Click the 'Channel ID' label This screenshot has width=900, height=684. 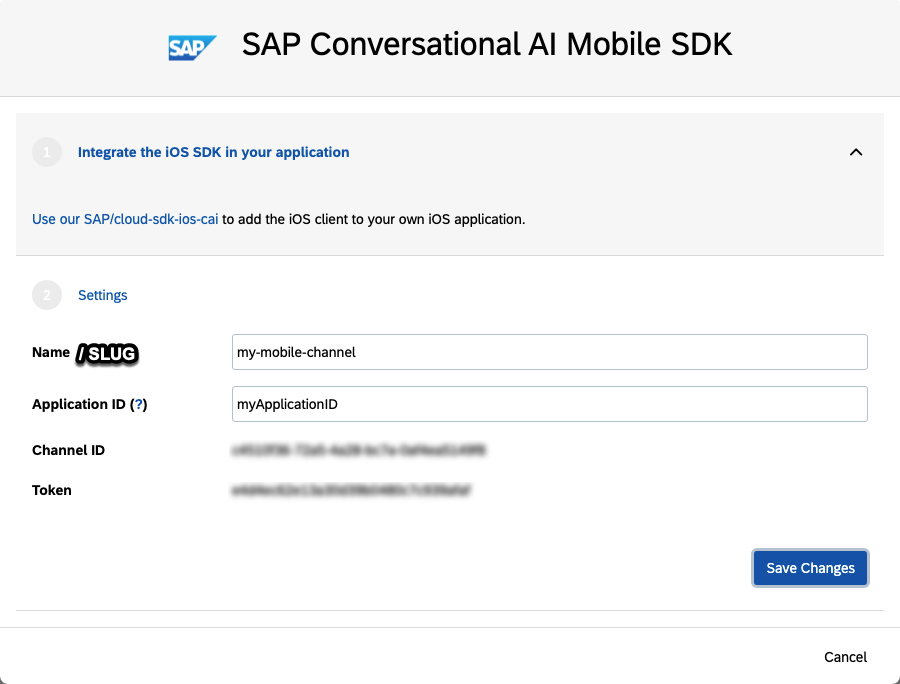click(68, 450)
